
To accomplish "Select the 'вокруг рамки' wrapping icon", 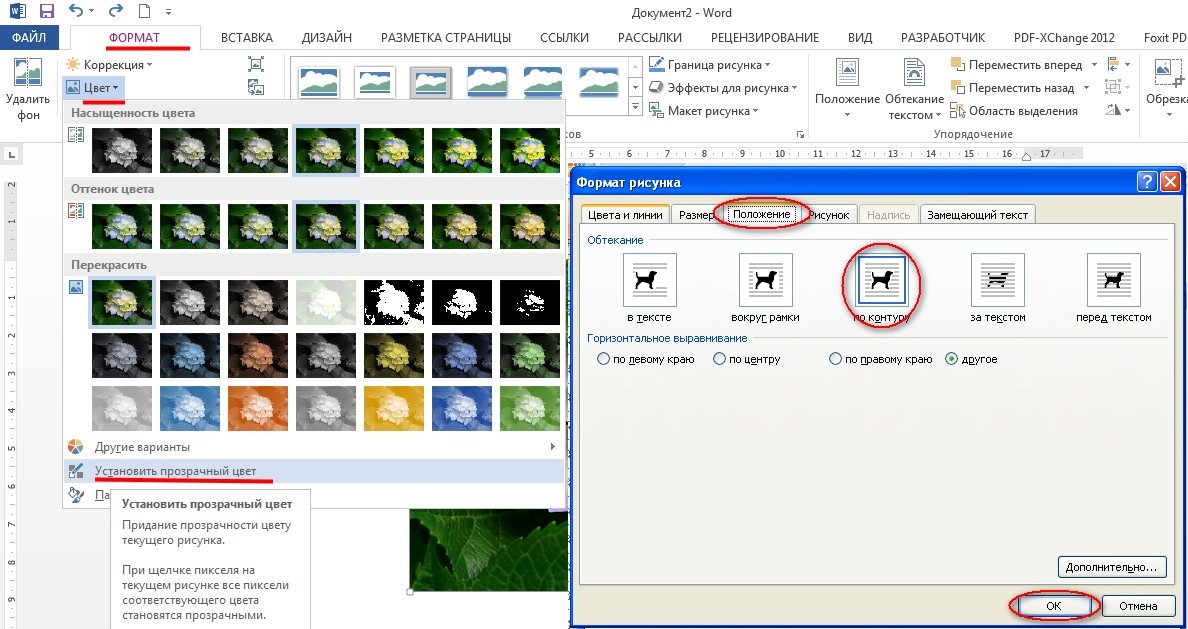I will [x=766, y=280].
